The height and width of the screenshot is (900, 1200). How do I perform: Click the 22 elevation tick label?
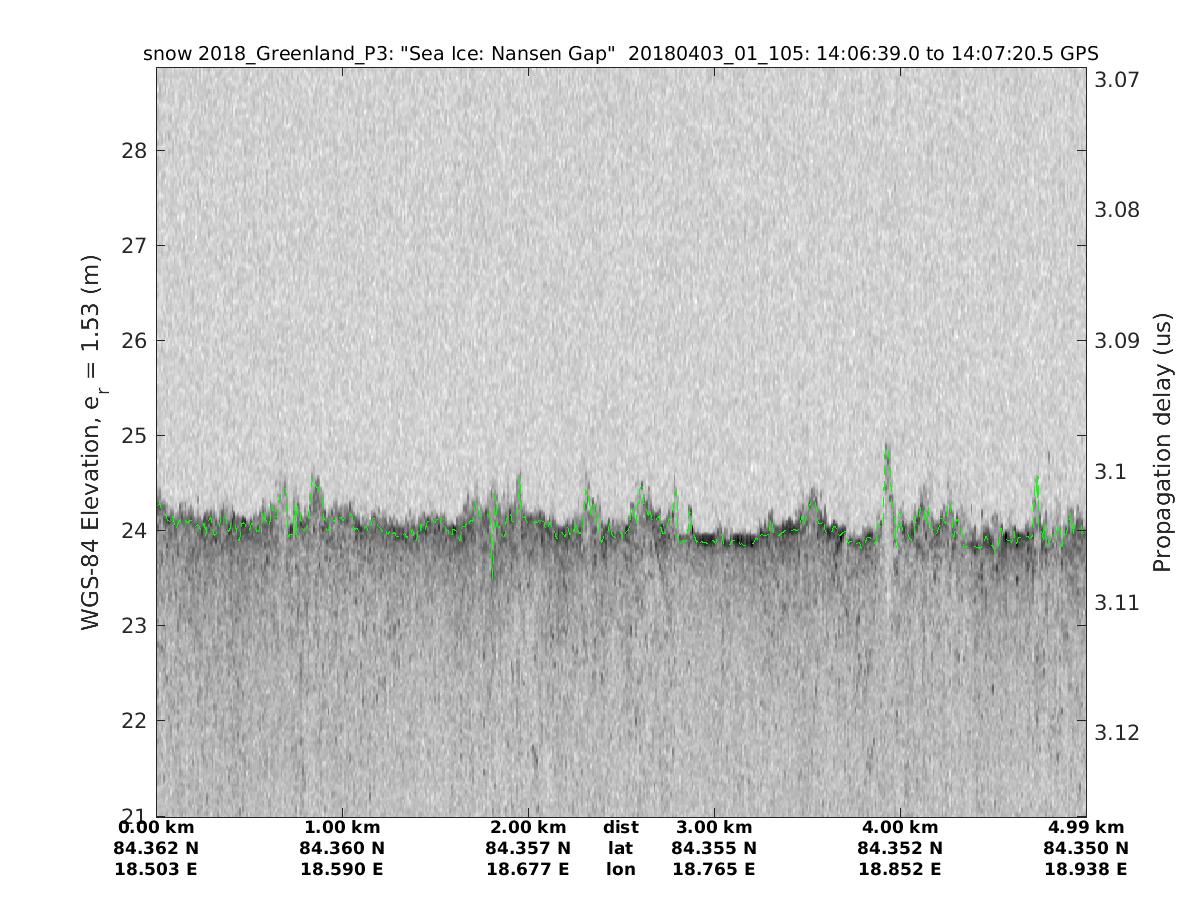pos(134,721)
